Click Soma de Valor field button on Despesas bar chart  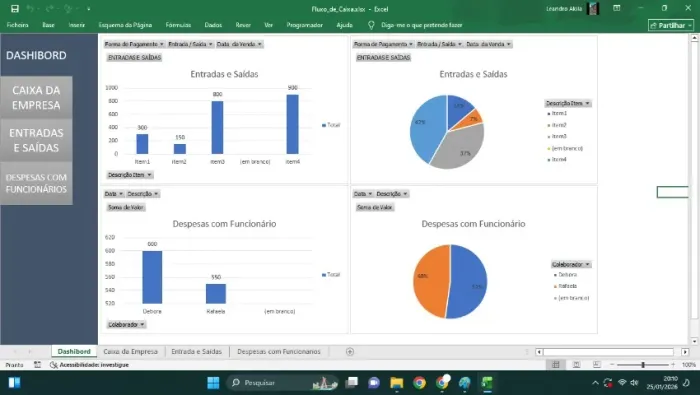point(125,207)
